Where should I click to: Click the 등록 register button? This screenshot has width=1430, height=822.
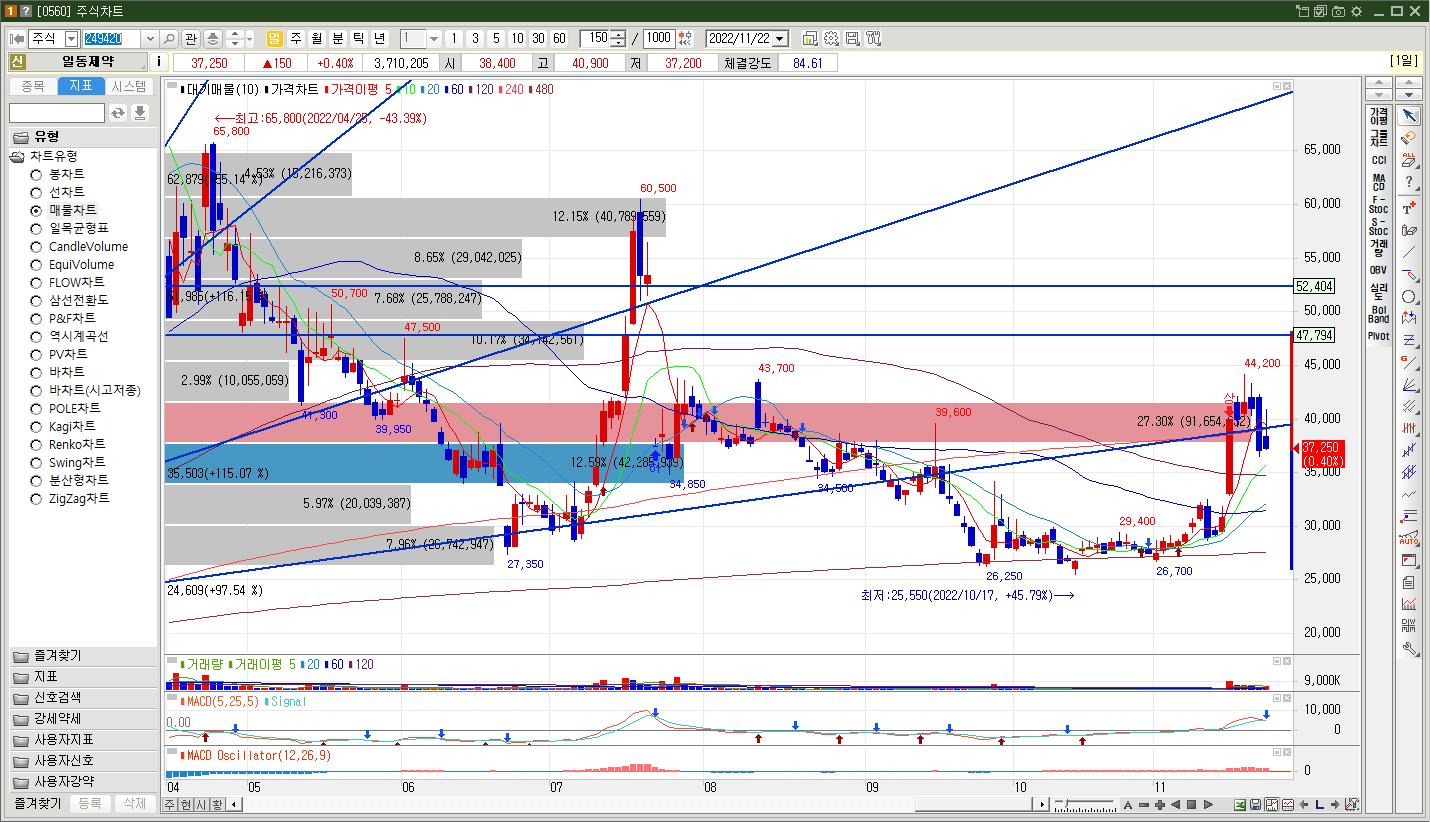point(90,804)
